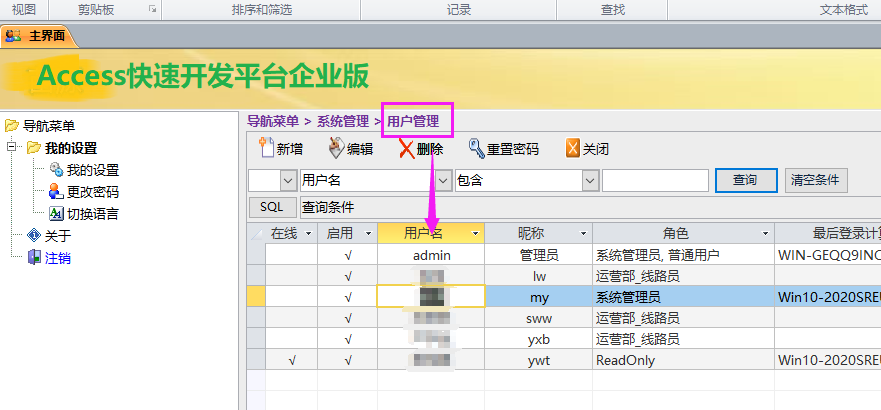Open the 在线 column filter arrow
The image size is (881, 410).
pyautogui.click(x=308, y=234)
